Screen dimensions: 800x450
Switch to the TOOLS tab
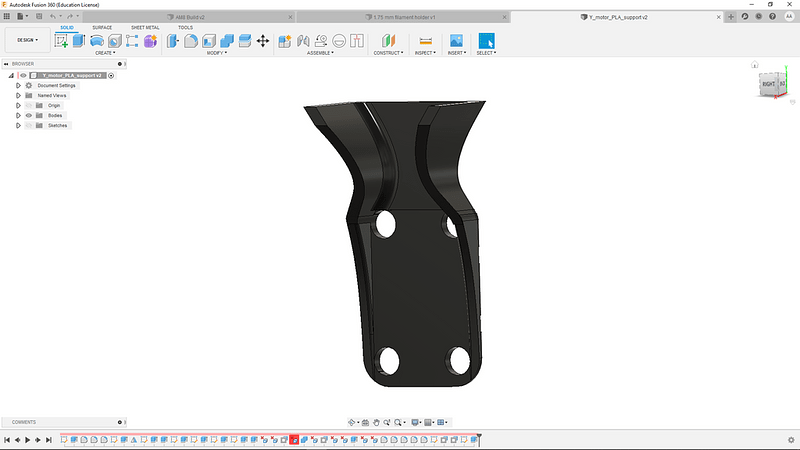point(185,28)
